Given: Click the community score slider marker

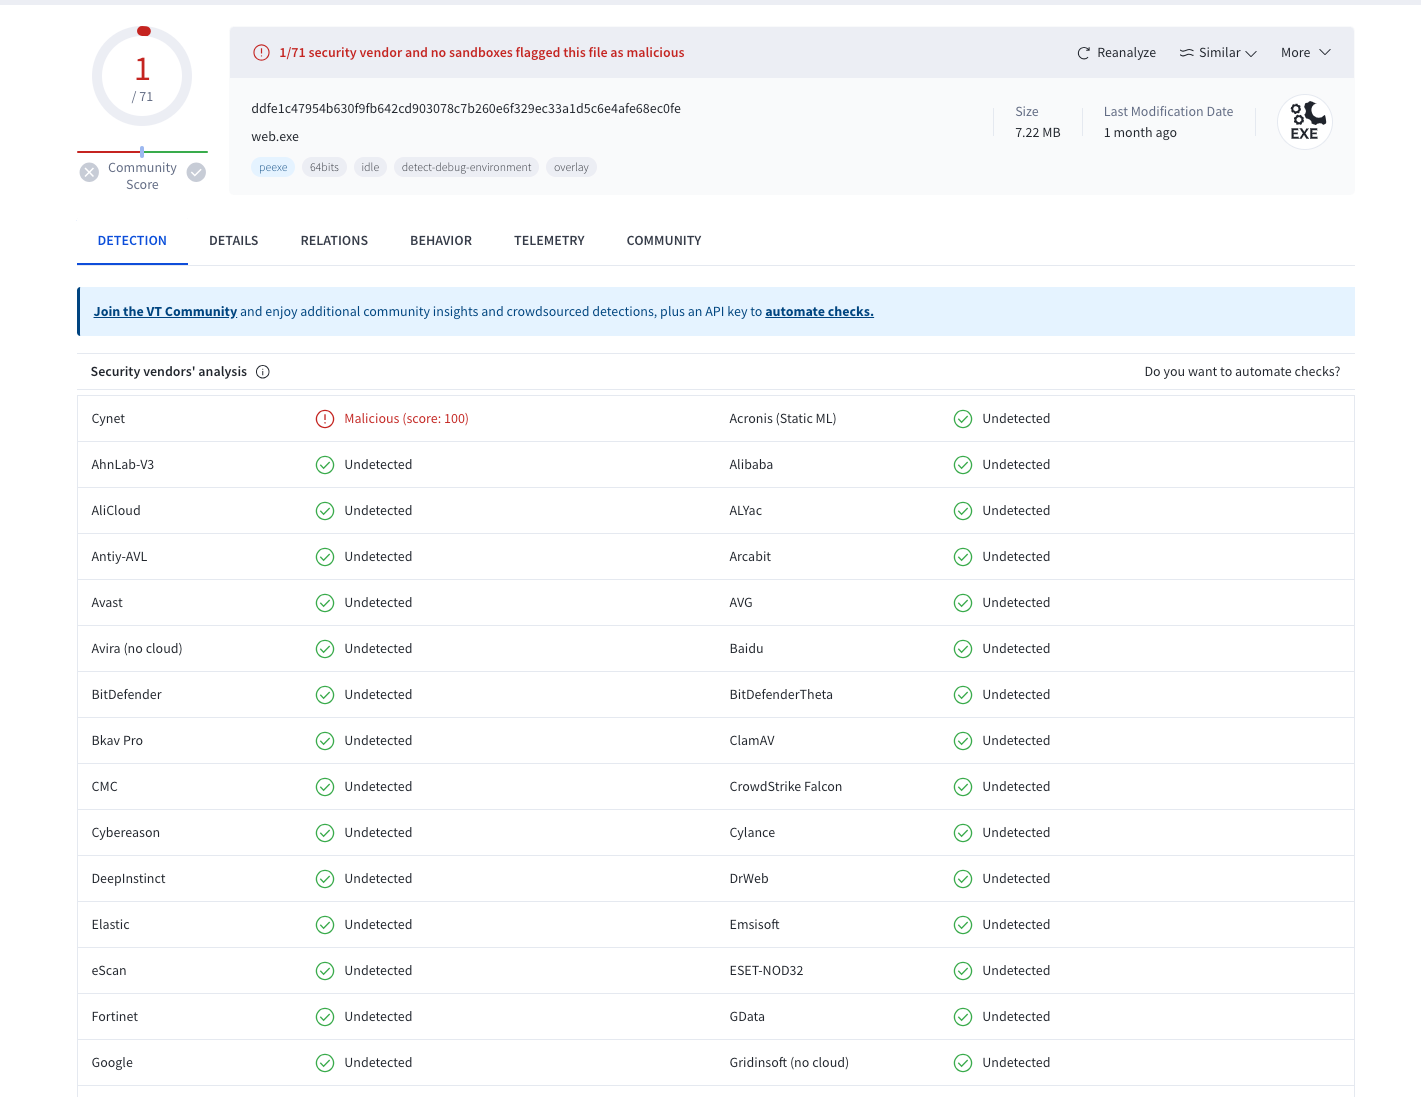Looking at the screenshot, I should click(142, 152).
